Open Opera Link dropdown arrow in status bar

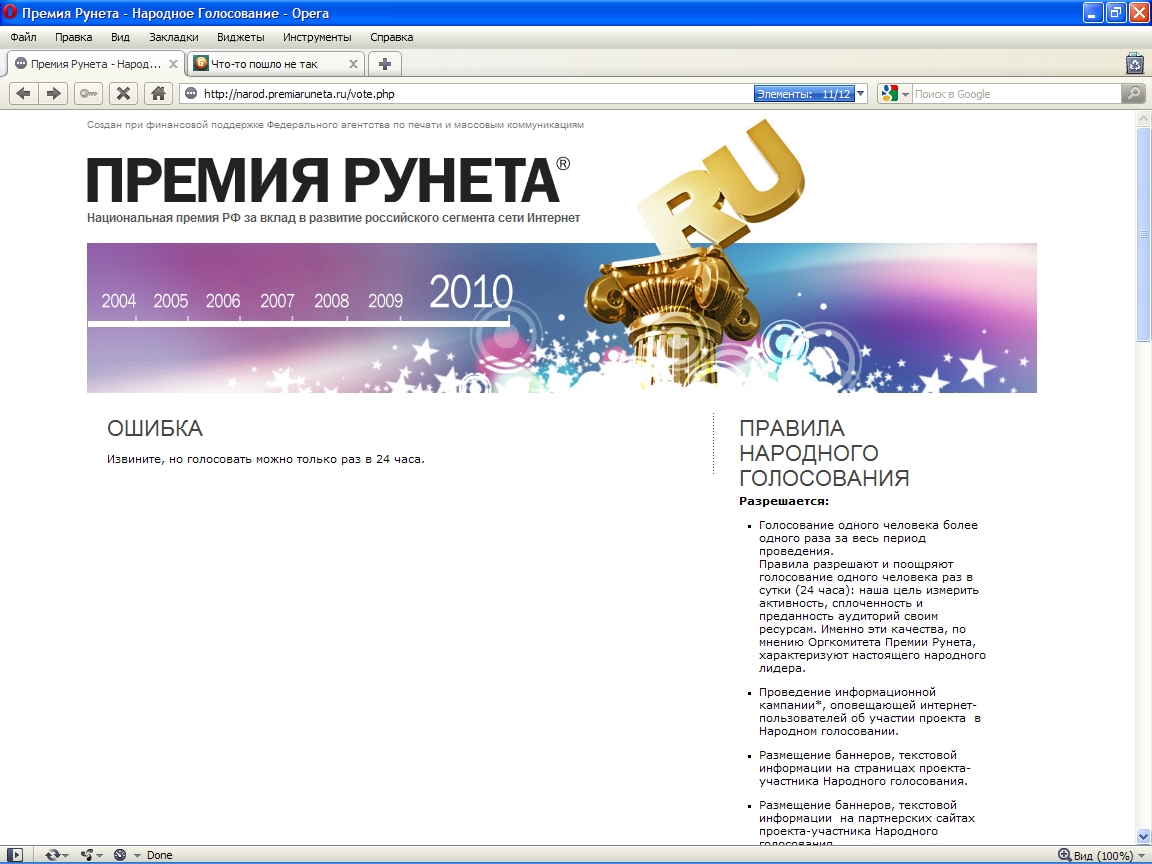(x=65, y=855)
